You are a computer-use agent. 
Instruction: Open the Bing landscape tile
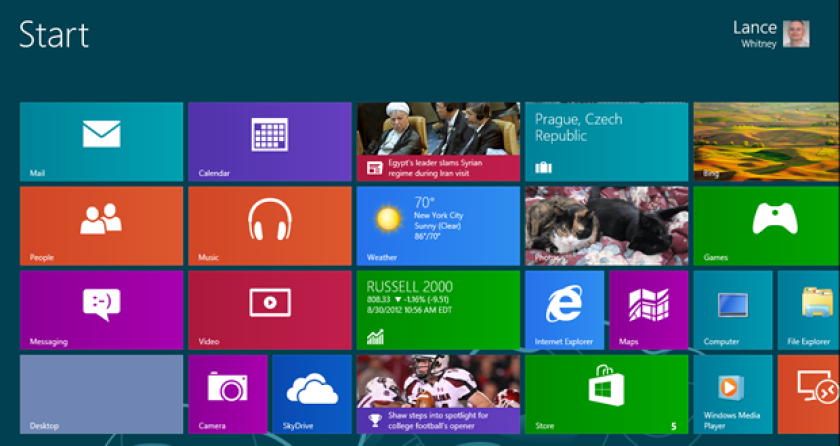click(767, 142)
